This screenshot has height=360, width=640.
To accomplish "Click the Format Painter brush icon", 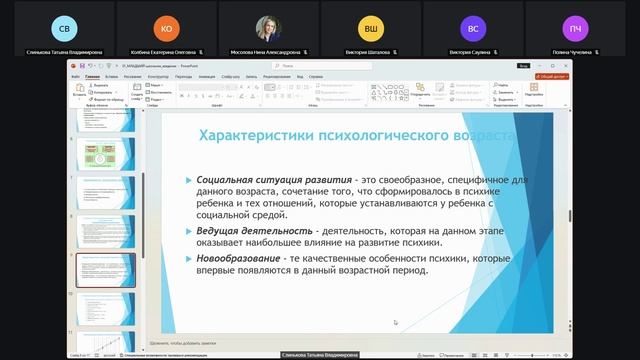I will point(91,99).
